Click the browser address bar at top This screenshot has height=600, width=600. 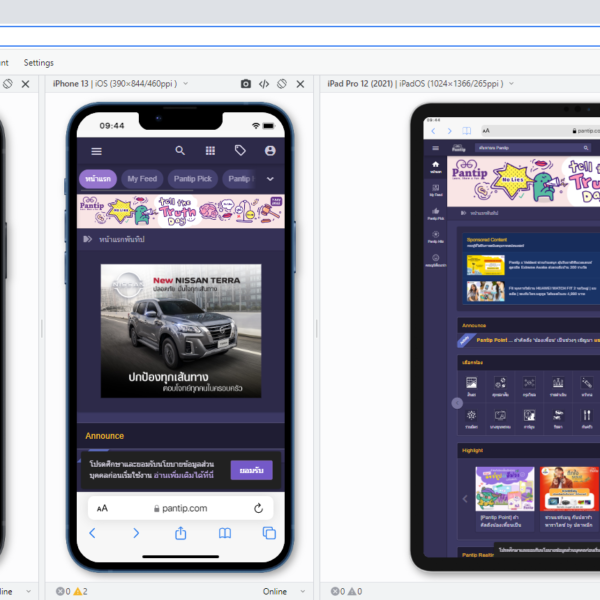[300, 36]
